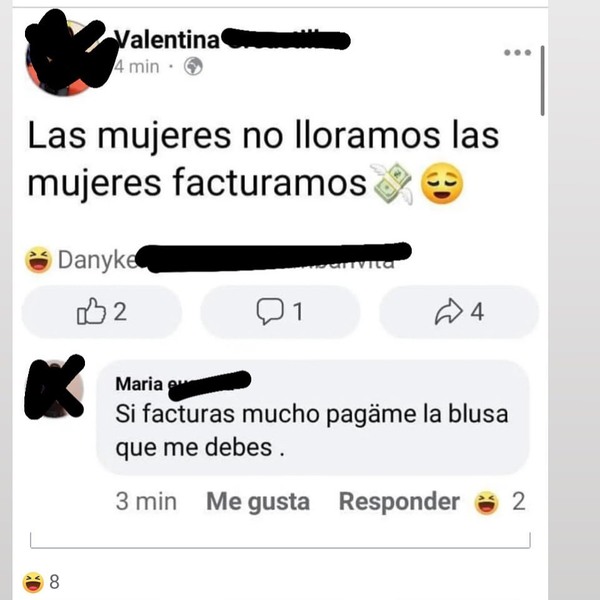Click the relieved face emoji in post

442,183
